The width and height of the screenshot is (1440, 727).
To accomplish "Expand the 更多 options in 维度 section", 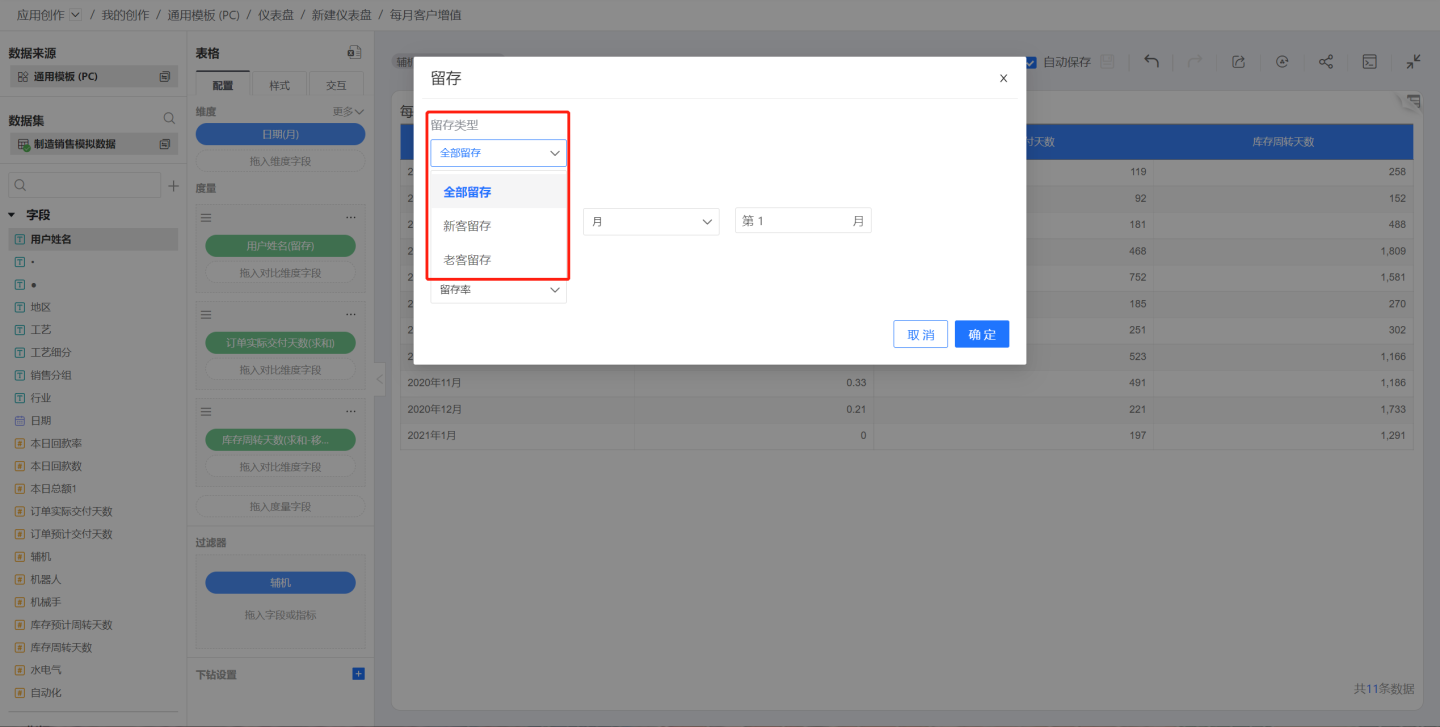I will pyautogui.click(x=348, y=112).
